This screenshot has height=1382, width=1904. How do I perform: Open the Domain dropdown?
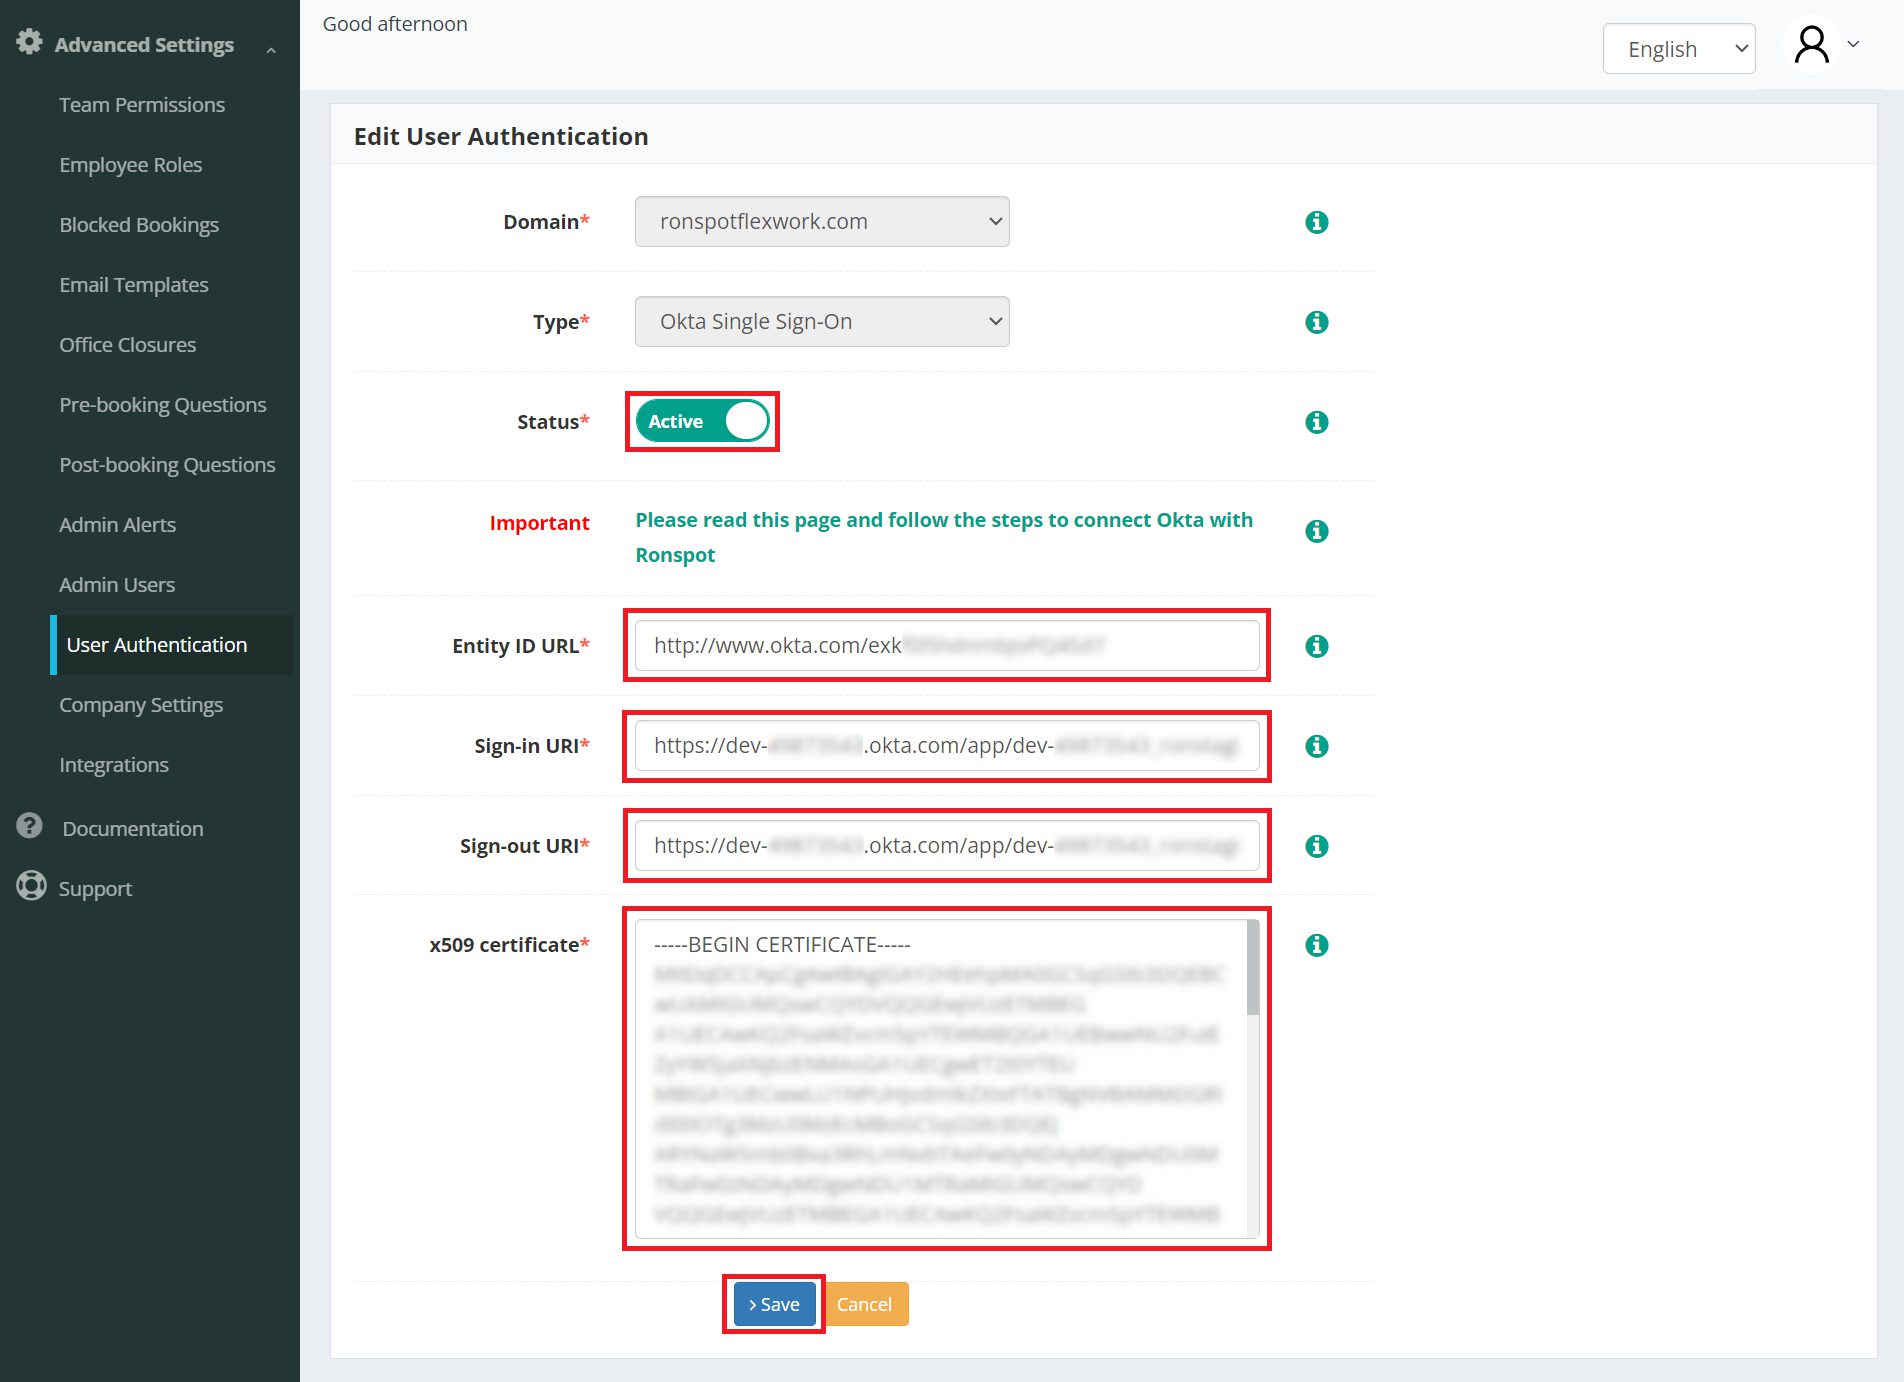[x=821, y=222]
